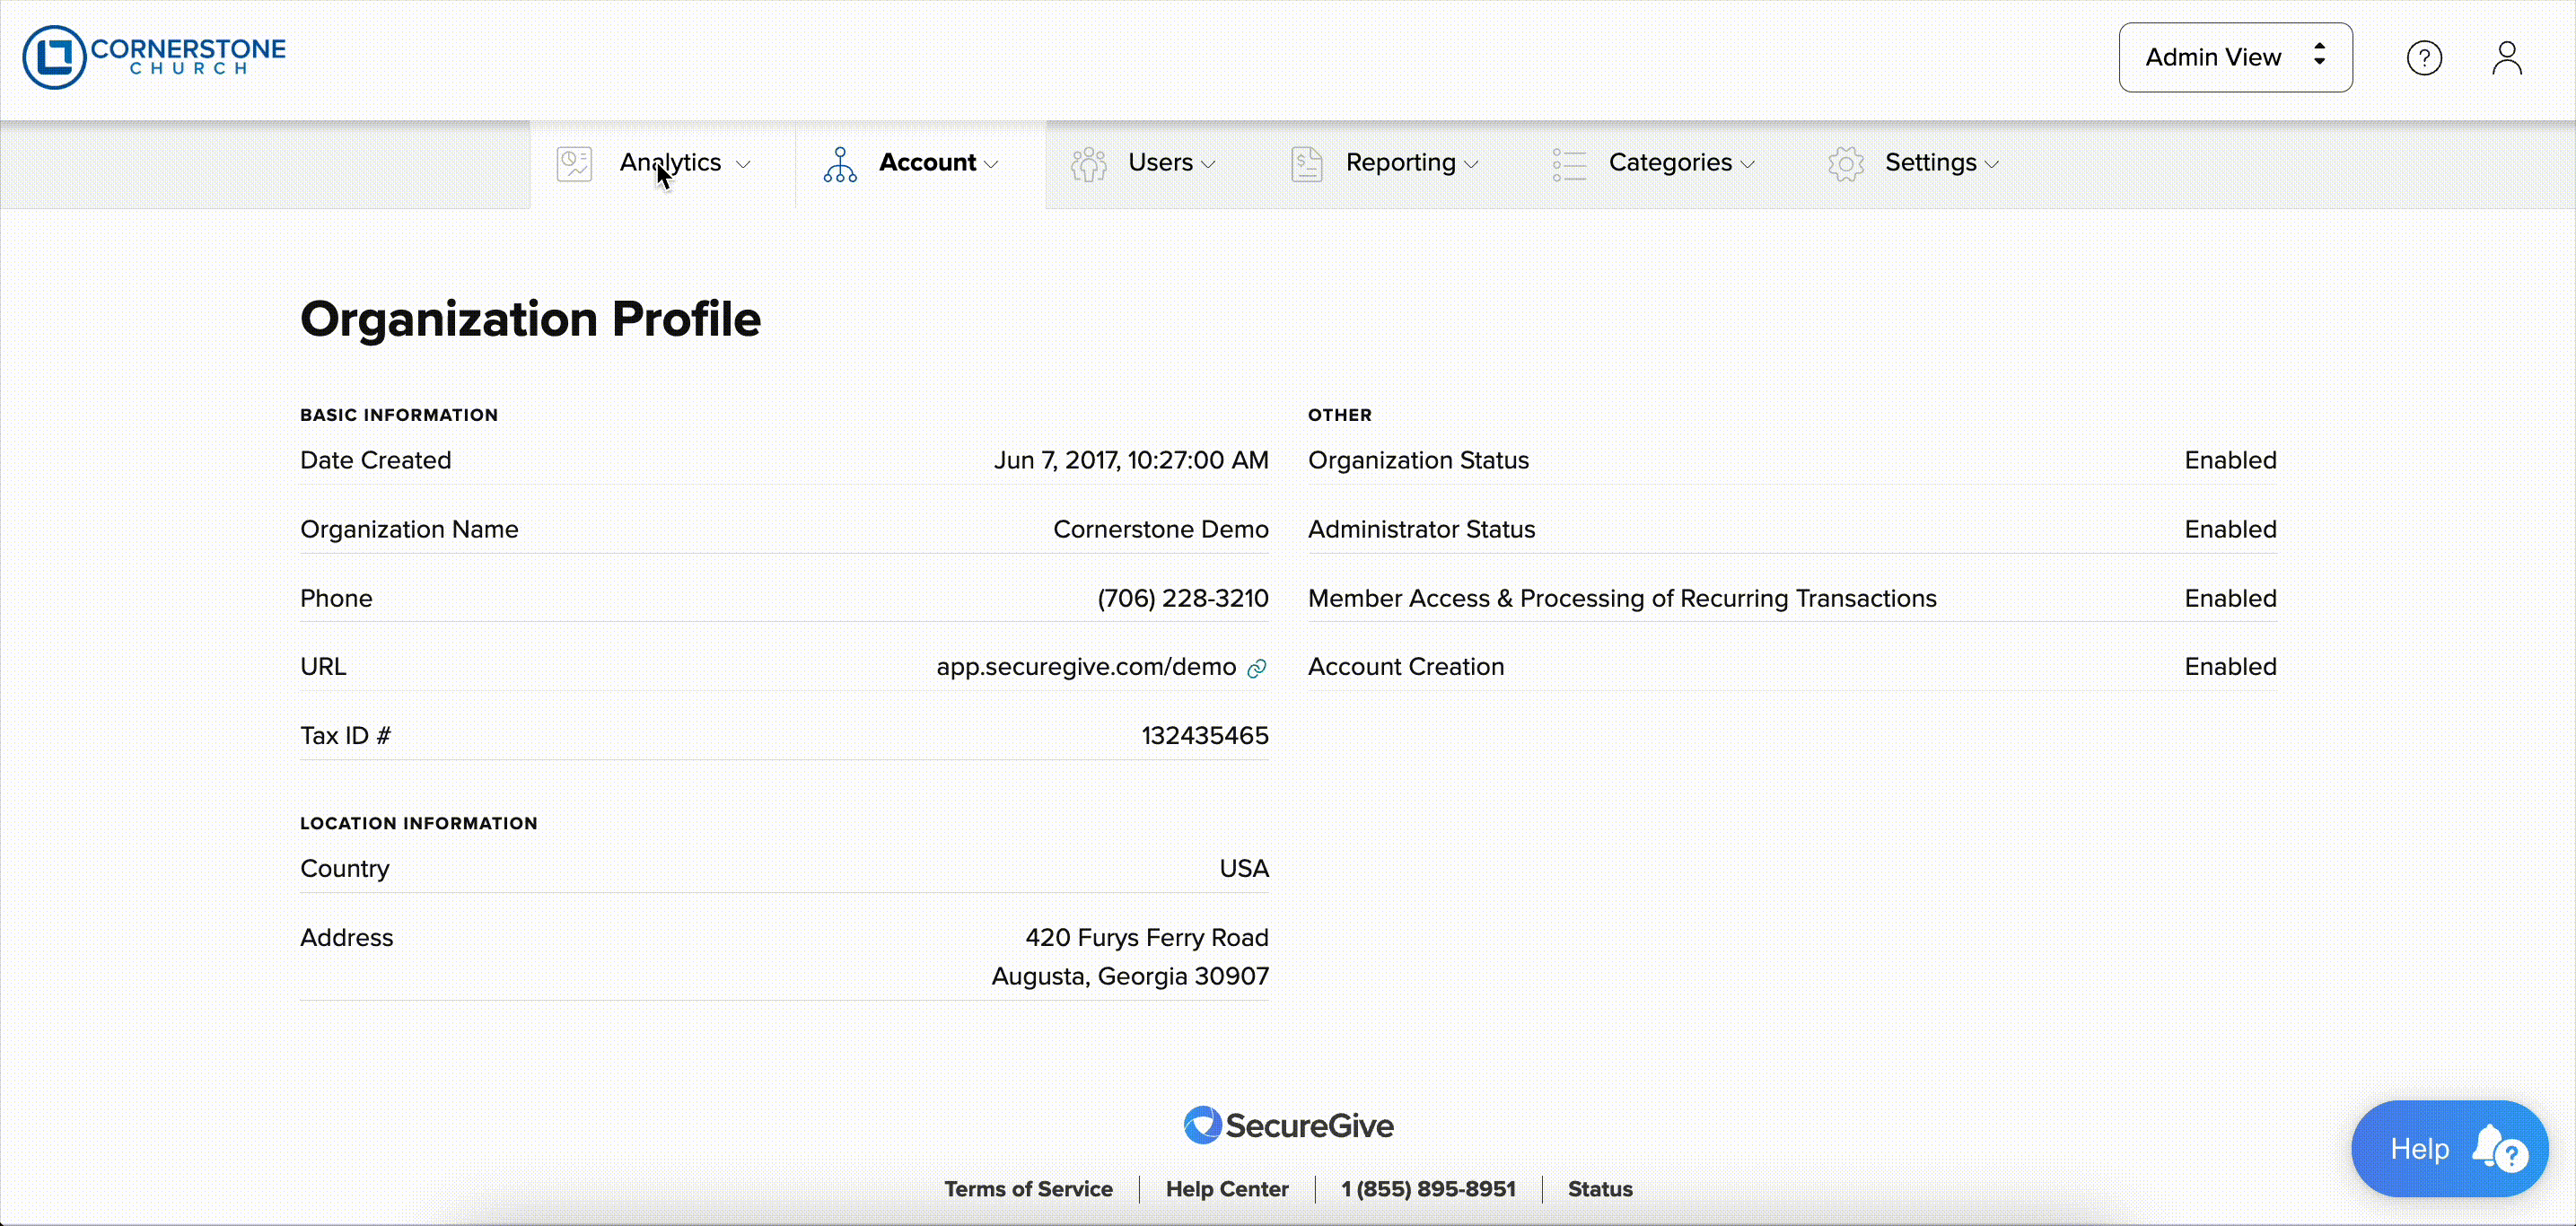Click the Reporting document icon
Image resolution: width=2576 pixels, height=1226 pixels.
tap(1306, 164)
